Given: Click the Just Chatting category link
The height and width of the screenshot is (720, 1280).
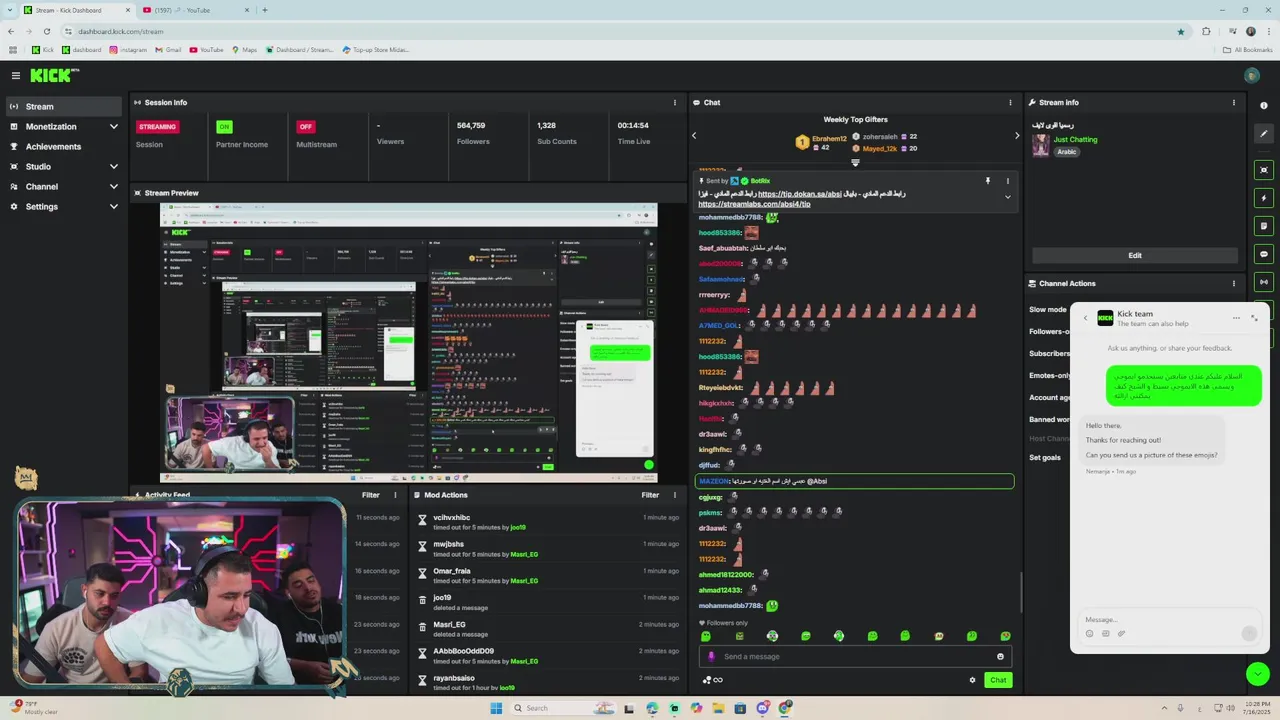Looking at the screenshot, I should pos(1075,139).
